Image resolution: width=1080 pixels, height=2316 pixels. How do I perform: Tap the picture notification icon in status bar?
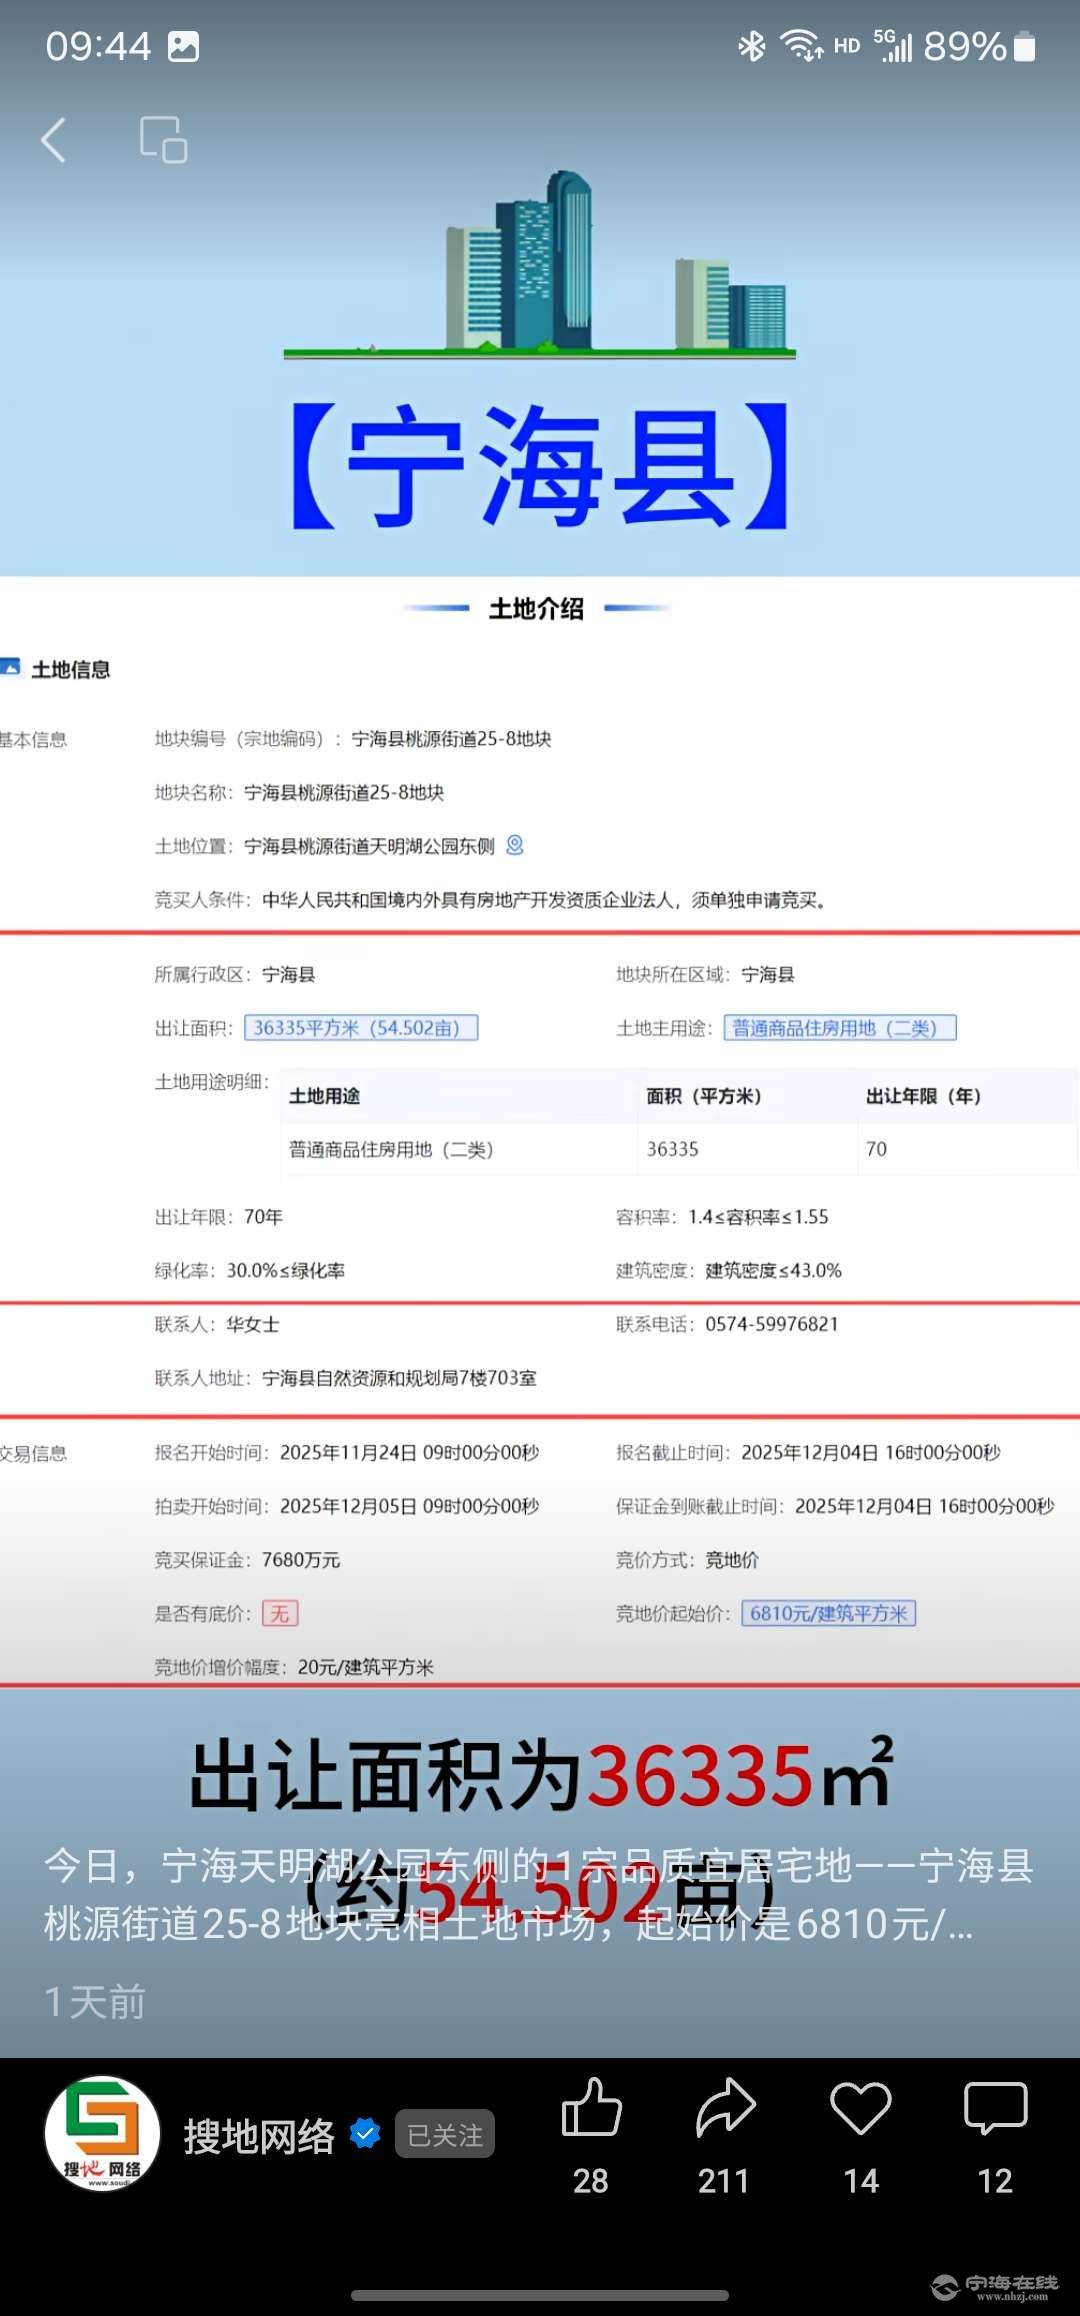tap(183, 47)
